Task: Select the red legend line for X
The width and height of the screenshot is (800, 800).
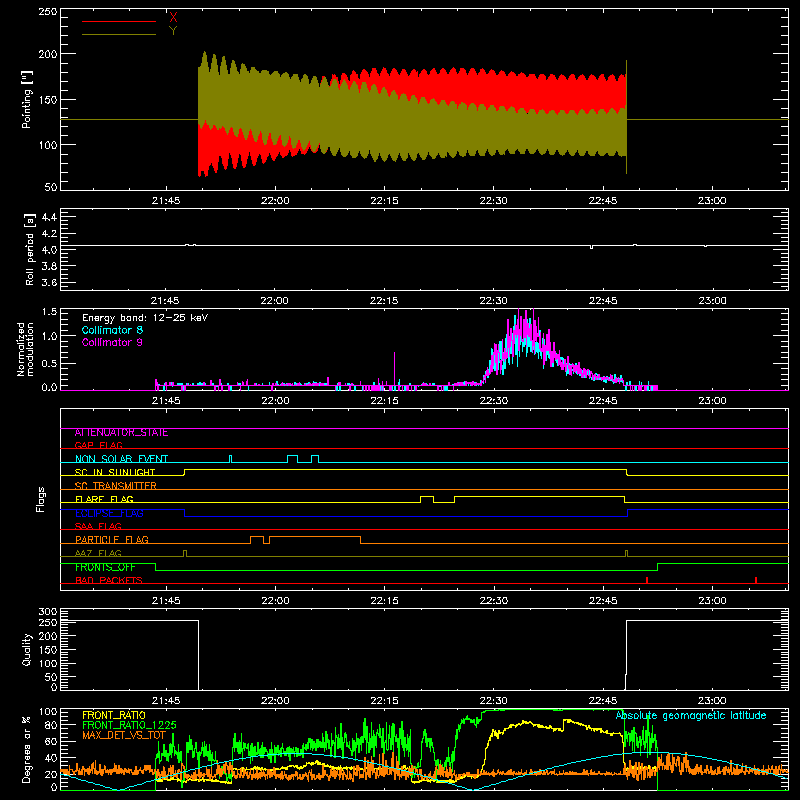Action: [119, 21]
